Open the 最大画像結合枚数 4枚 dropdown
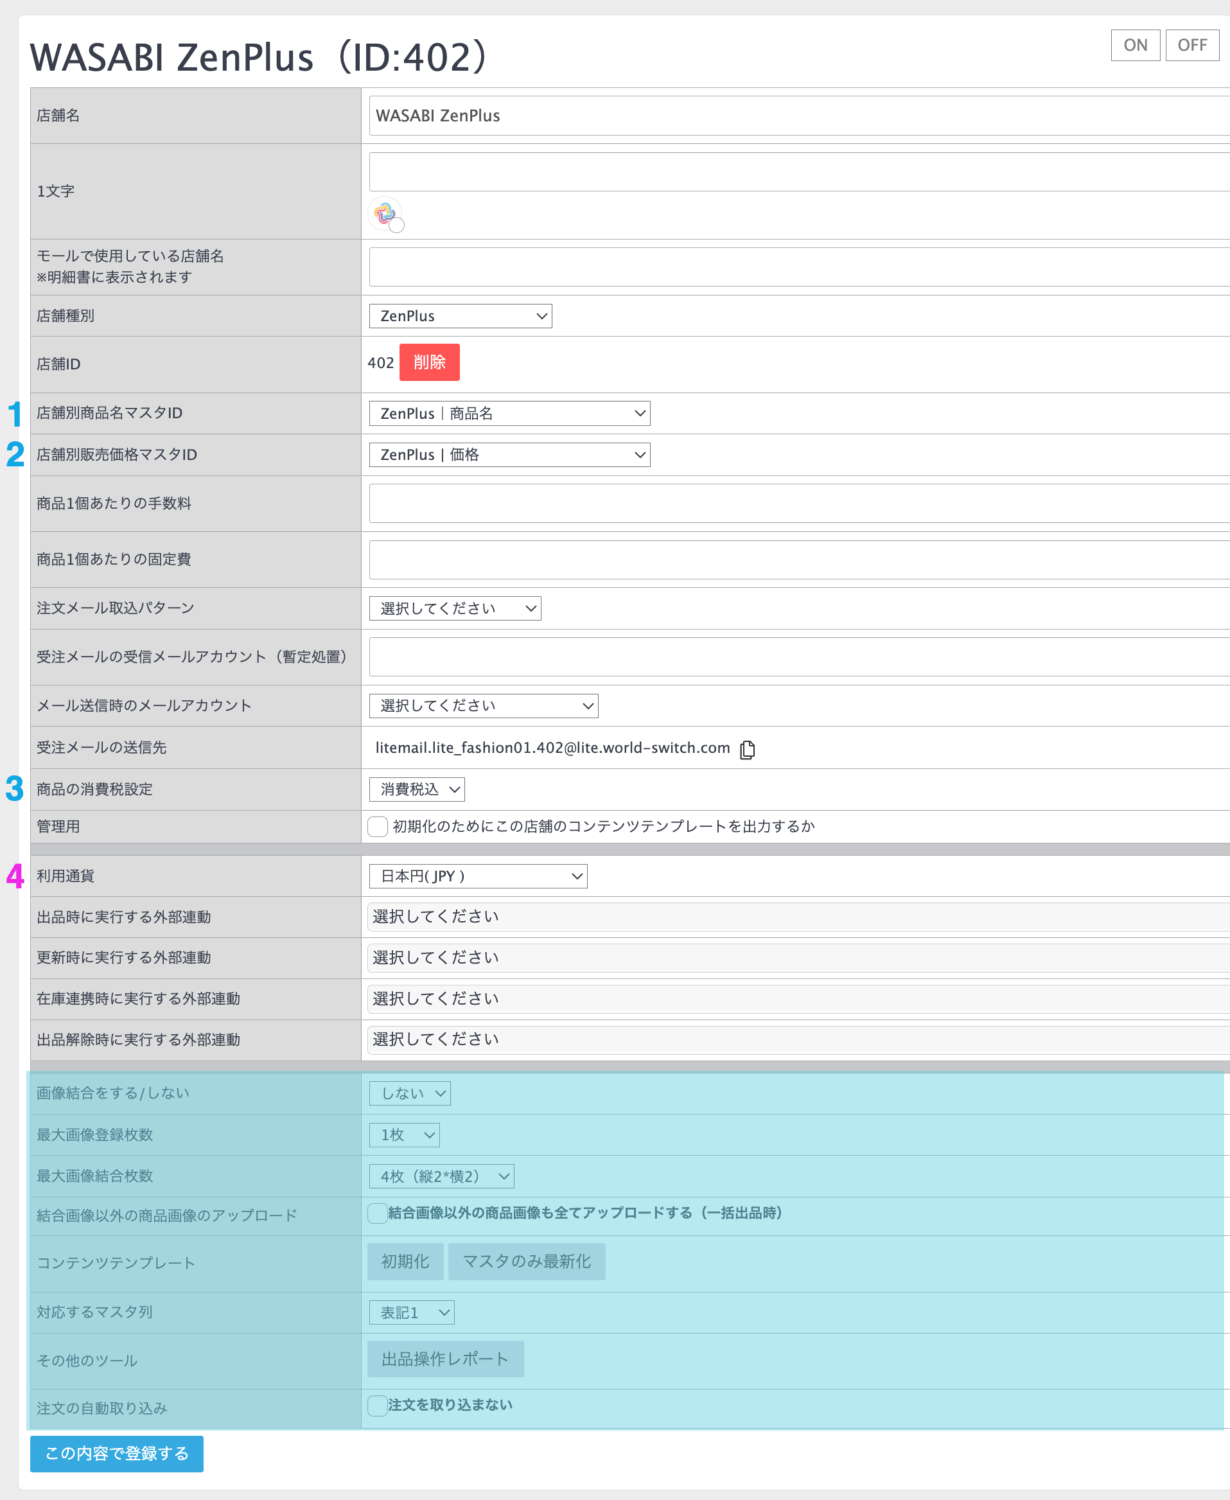 [441, 1176]
